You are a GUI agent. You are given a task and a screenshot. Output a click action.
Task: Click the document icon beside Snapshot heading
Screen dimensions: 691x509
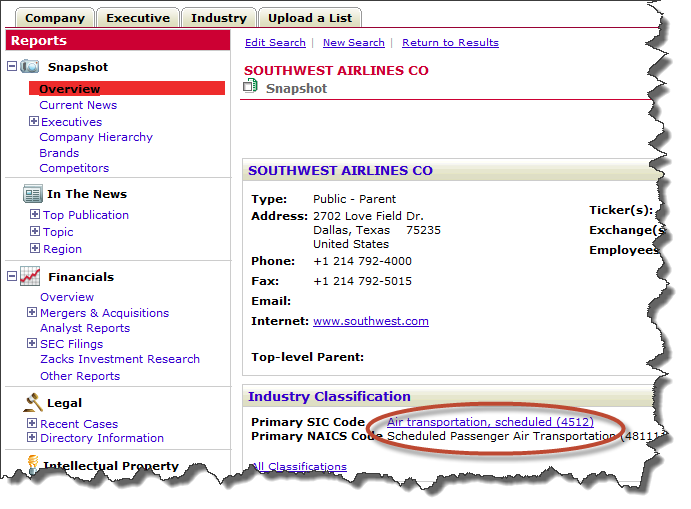pyautogui.click(x=250, y=85)
